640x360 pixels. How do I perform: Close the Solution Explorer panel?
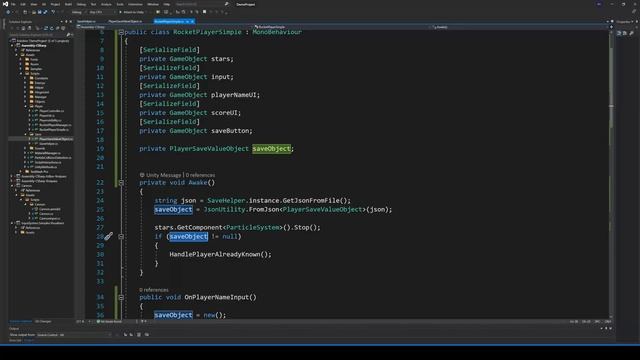pyautogui.click(x=71, y=22)
